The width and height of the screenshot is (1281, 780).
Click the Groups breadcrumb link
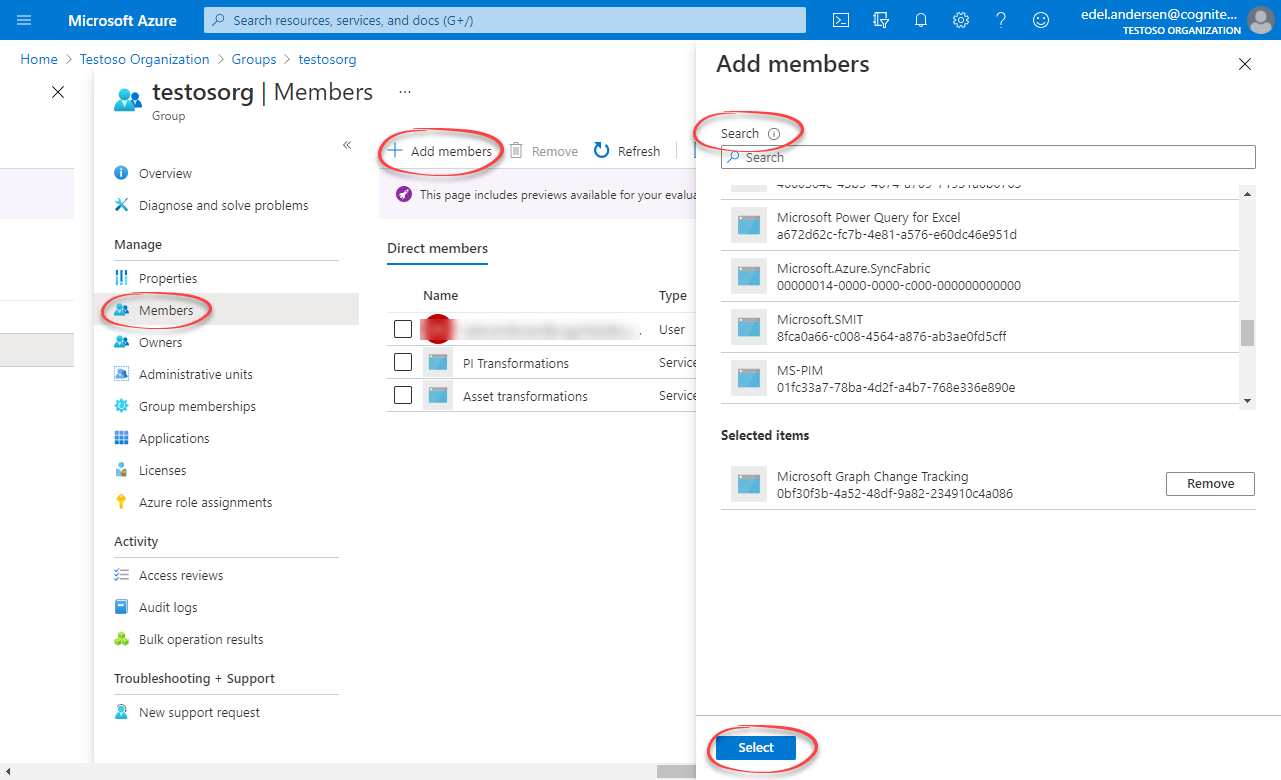tap(254, 59)
